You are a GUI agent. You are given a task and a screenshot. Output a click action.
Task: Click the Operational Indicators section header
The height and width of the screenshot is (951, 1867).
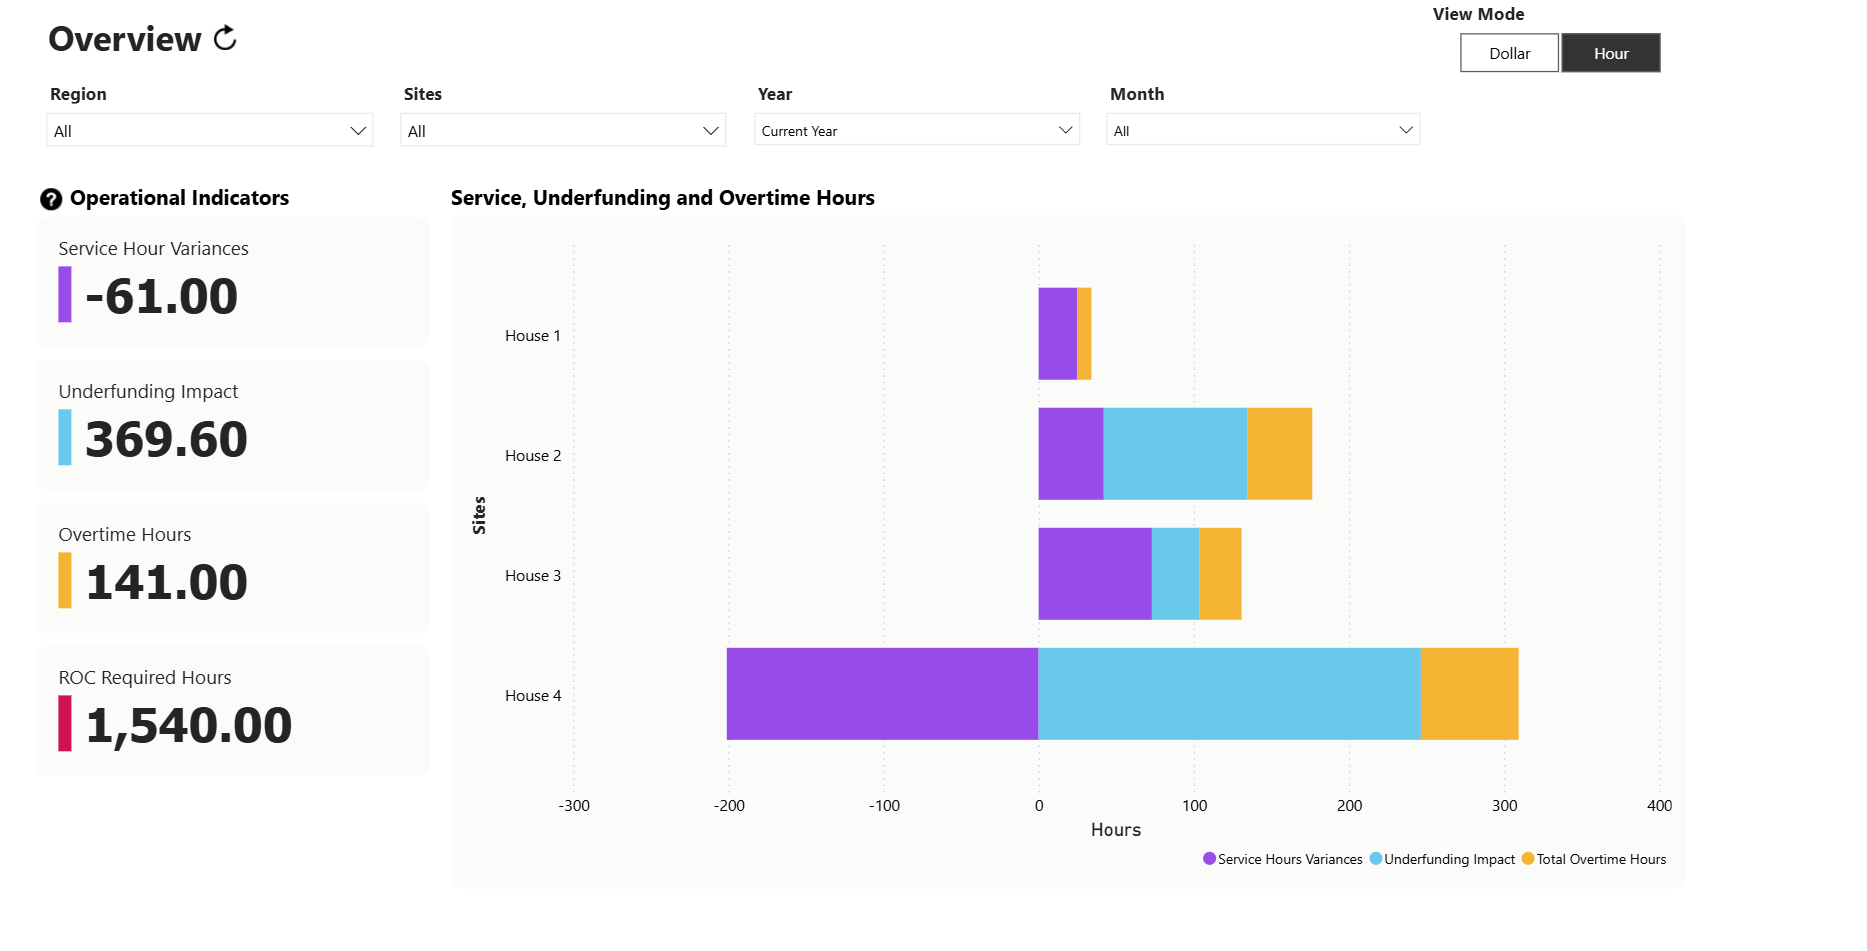178,198
